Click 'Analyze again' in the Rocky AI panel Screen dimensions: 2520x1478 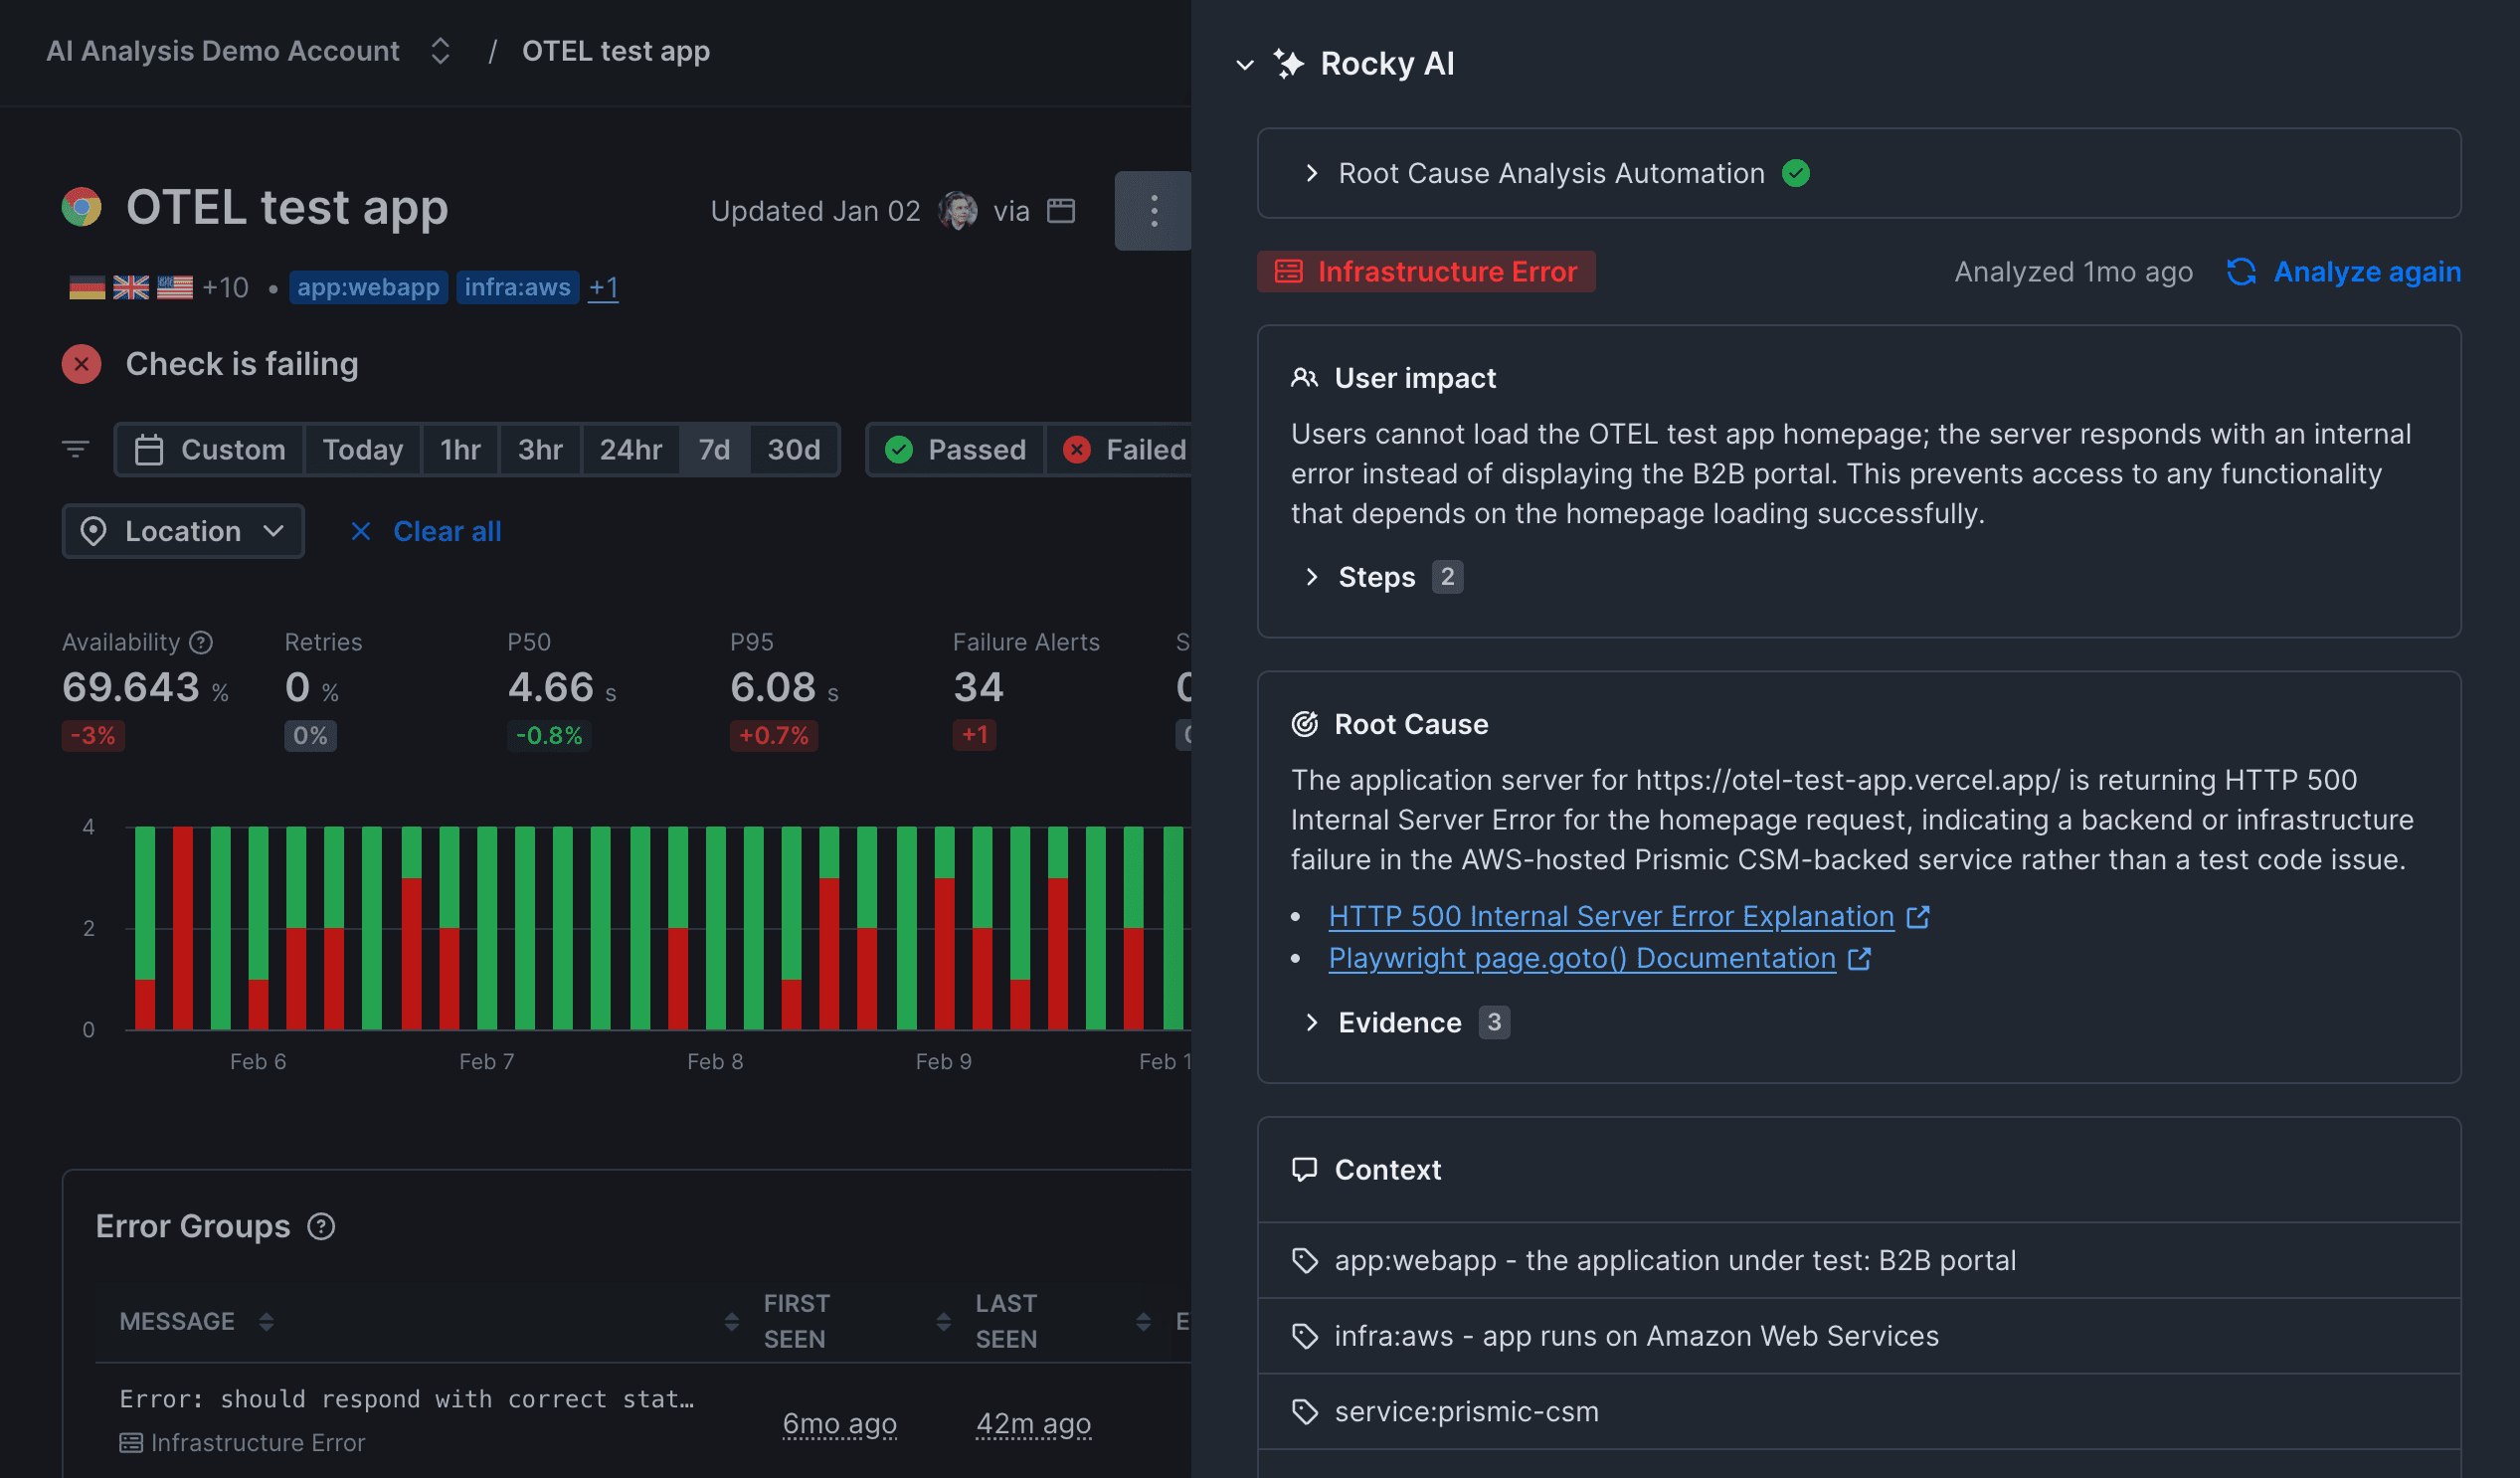pyautogui.click(x=2368, y=271)
